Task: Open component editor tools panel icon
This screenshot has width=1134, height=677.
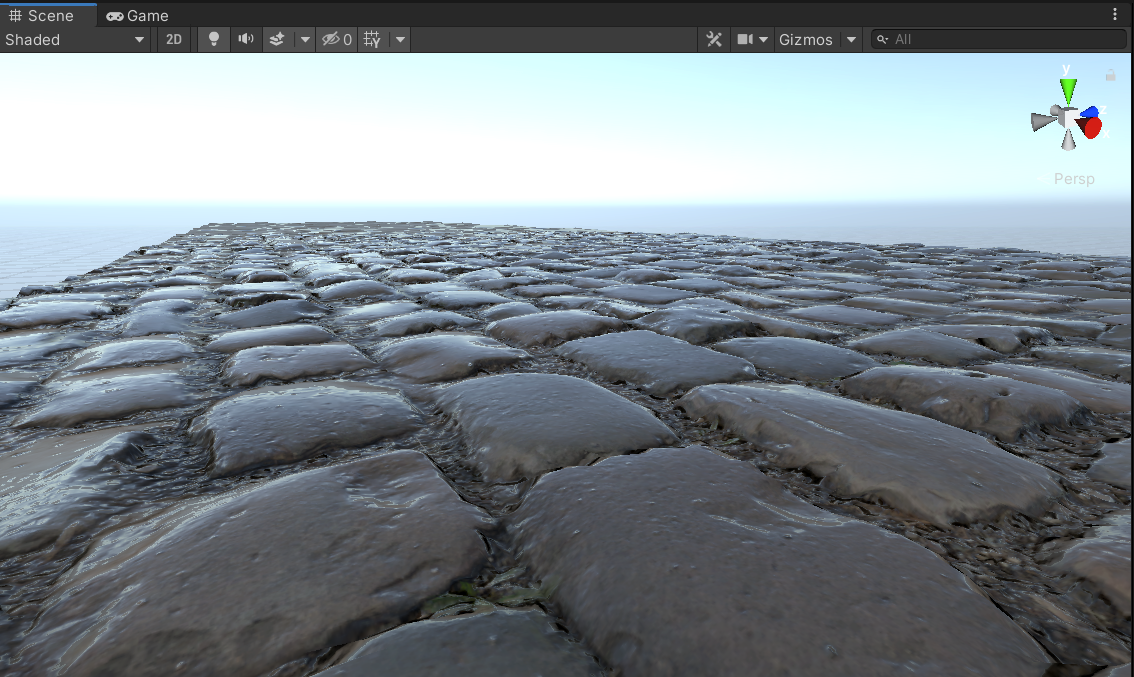Action: point(714,40)
